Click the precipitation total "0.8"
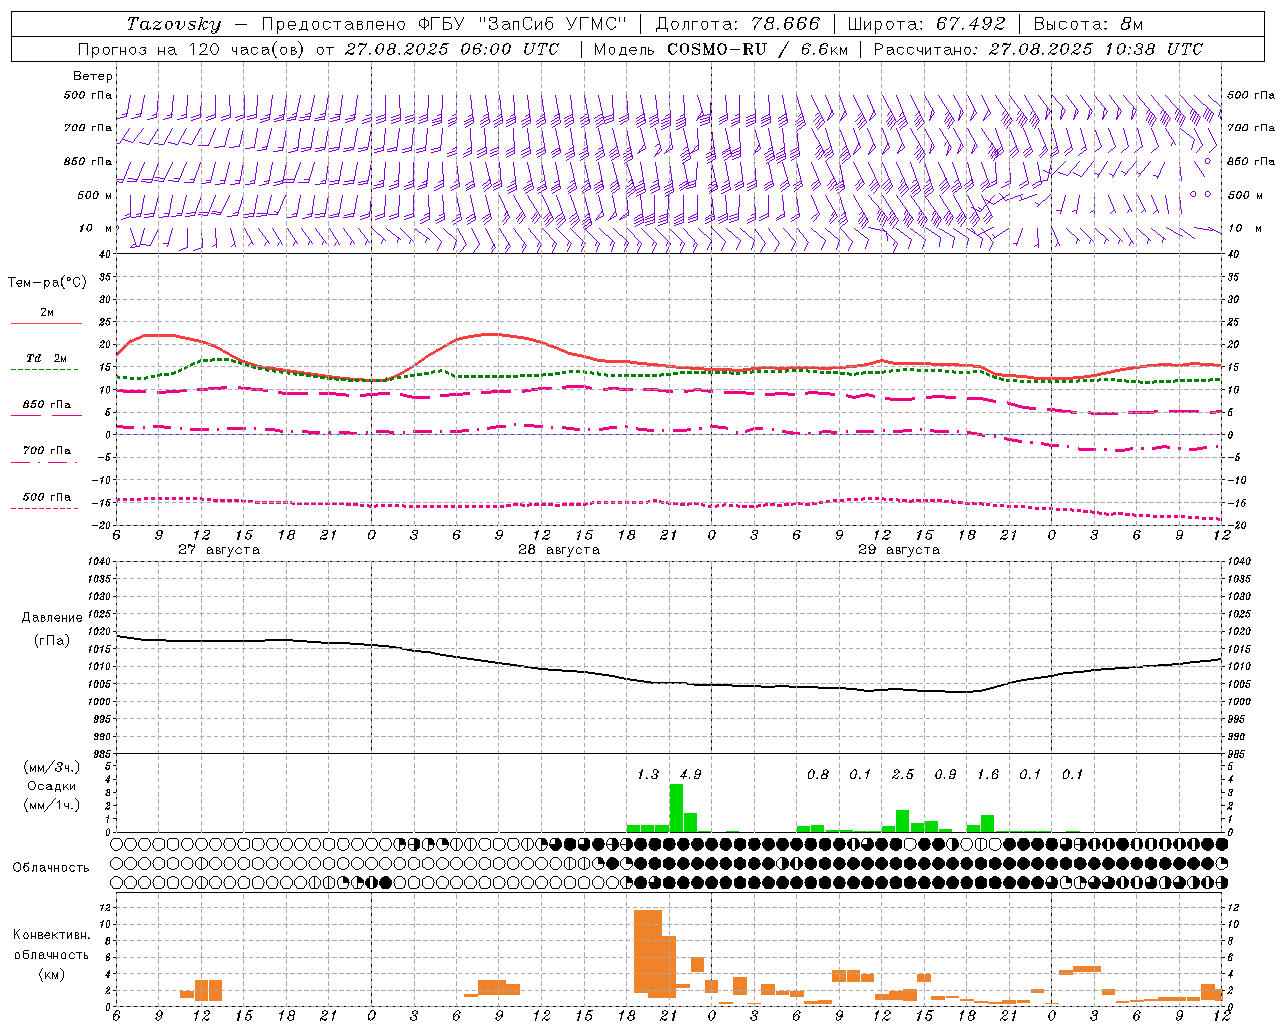Viewport: 1280px width, 1024px height. coord(818,774)
